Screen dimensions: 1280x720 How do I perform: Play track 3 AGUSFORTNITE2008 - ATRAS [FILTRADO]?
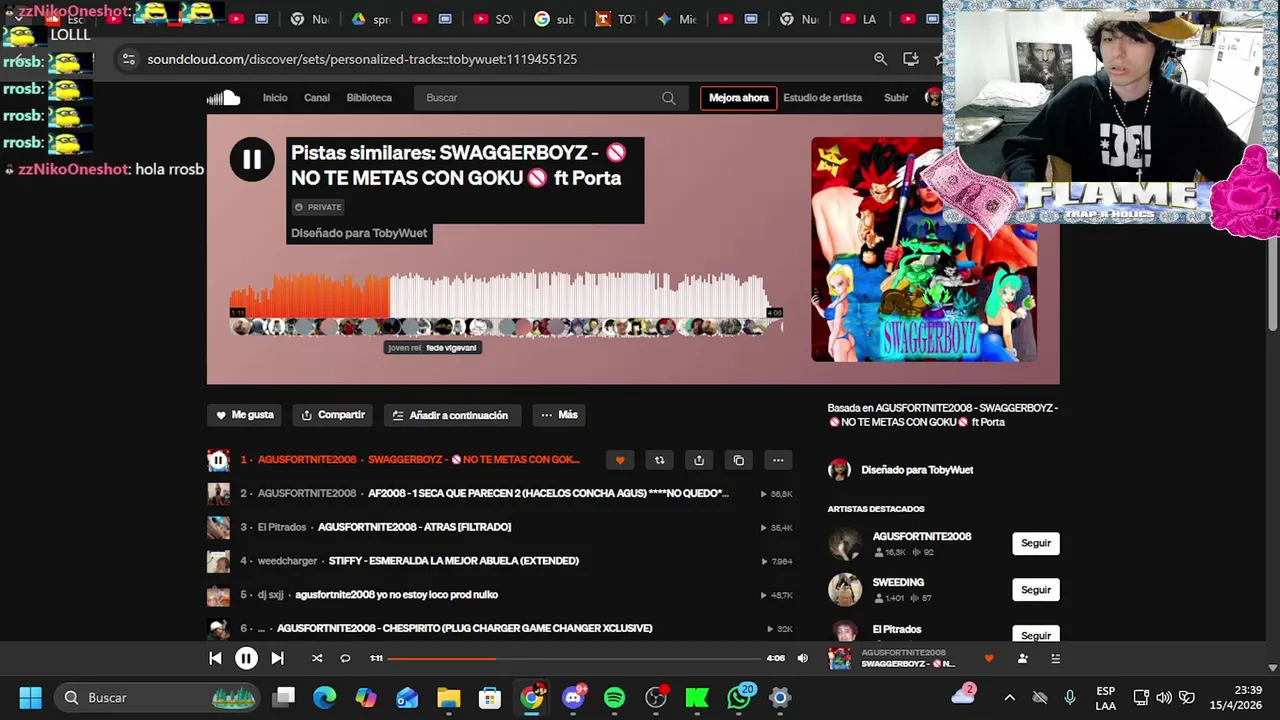(414, 527)
